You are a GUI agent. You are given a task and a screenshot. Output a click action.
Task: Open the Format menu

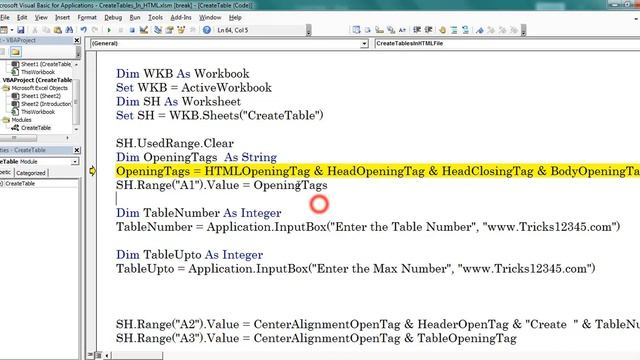click(x=87, y=18)
